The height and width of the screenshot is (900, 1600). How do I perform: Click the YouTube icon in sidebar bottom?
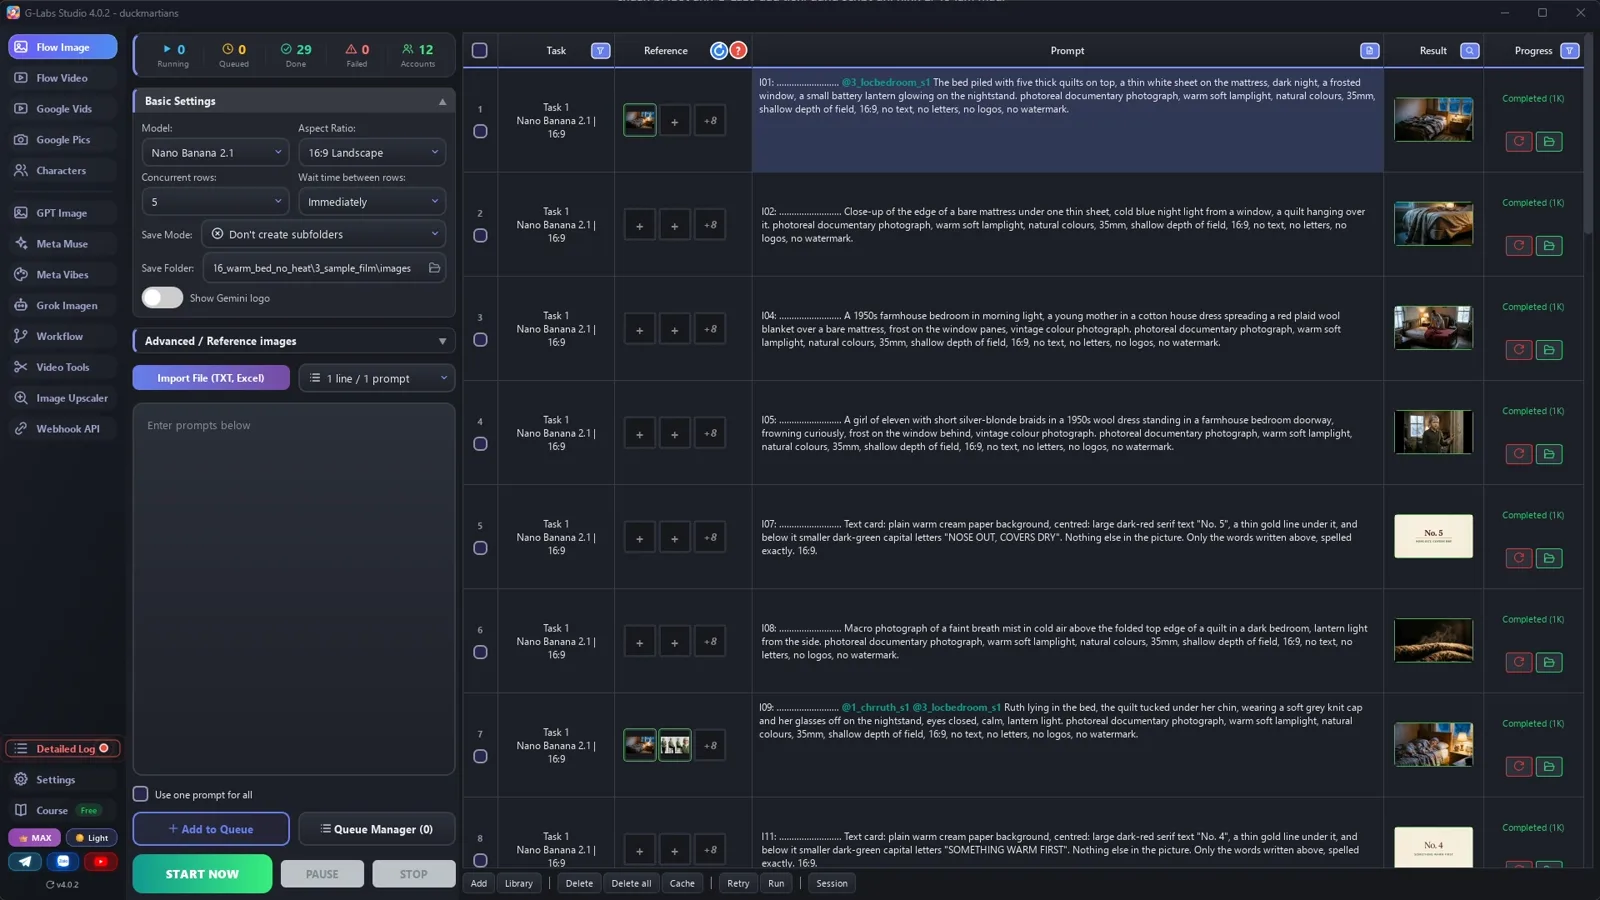click(x=100, y=861)
